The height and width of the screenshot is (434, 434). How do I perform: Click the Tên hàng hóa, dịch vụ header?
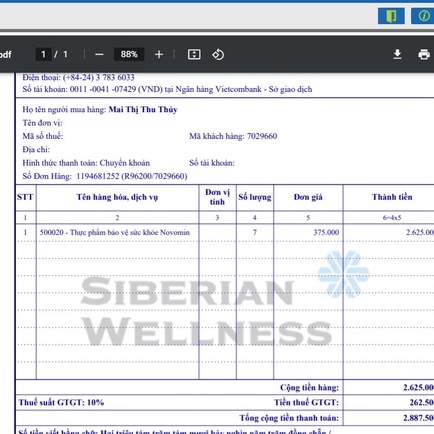[x=117, y=197]
